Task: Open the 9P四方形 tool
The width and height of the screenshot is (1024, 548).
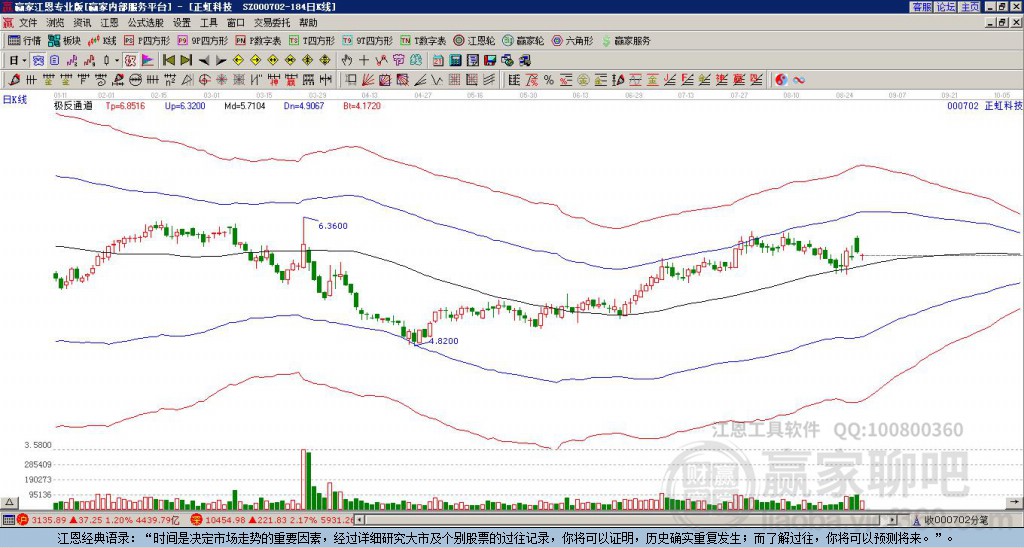Action: pyautogui.click(x=203, y=40)
